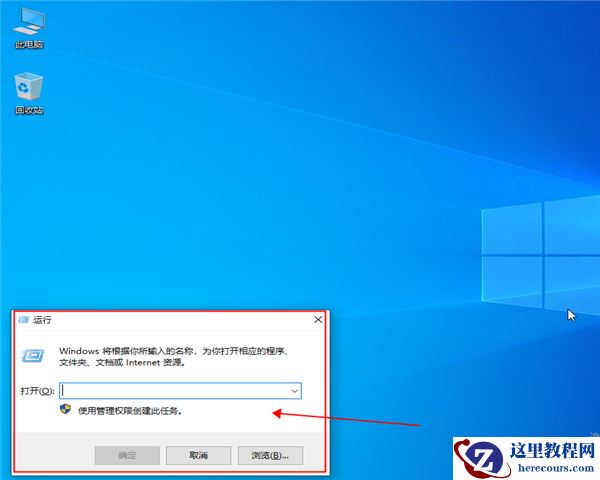
Task: Click the Run dialog title bar icon
Action: (24, 320)
